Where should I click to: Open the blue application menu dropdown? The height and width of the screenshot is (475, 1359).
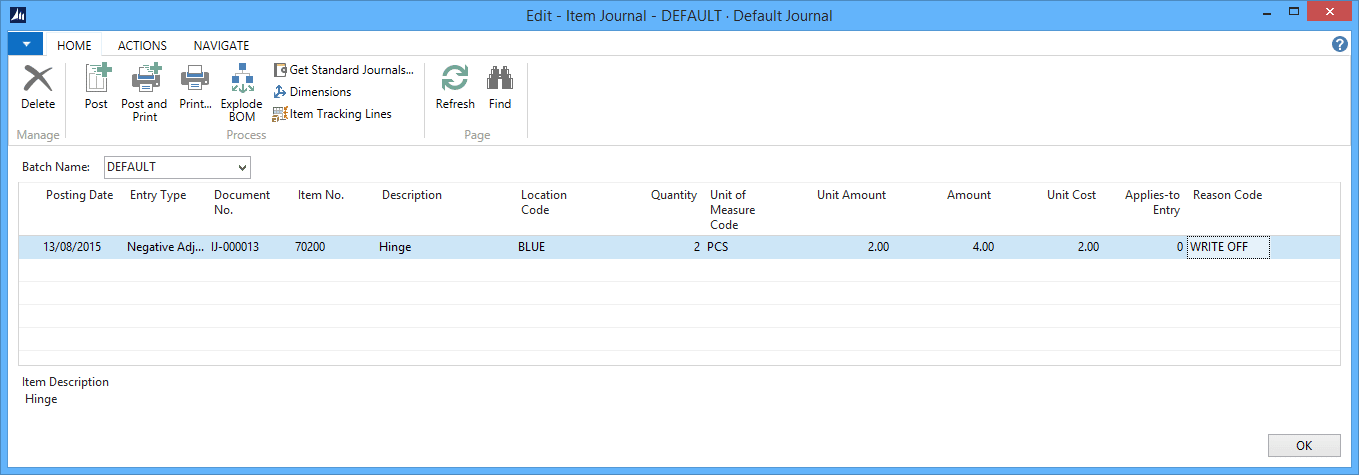(x=25, y=45)
